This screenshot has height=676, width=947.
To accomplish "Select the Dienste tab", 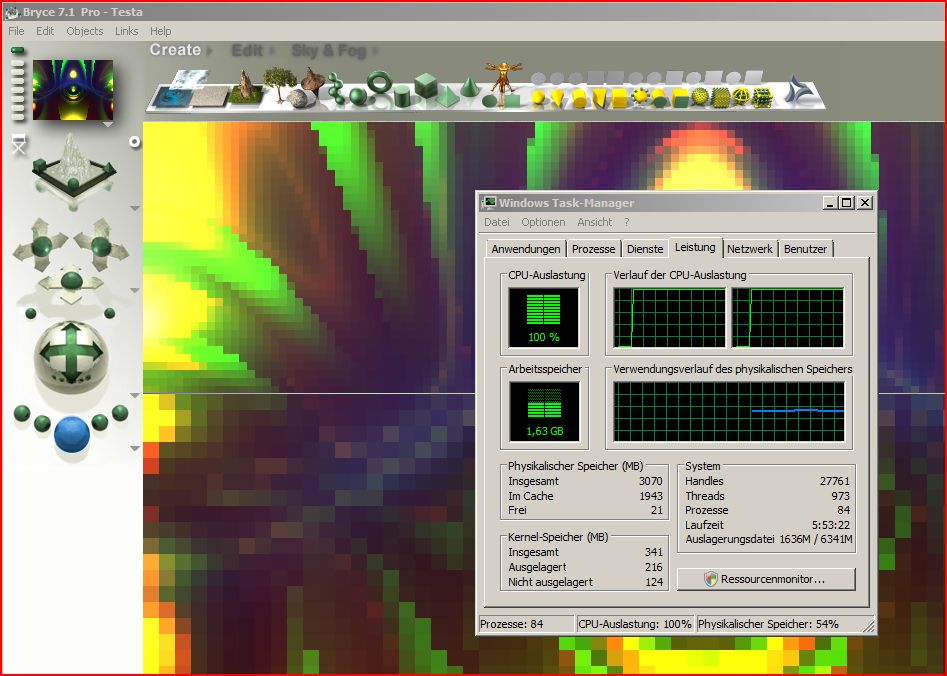I will (645, 249).
